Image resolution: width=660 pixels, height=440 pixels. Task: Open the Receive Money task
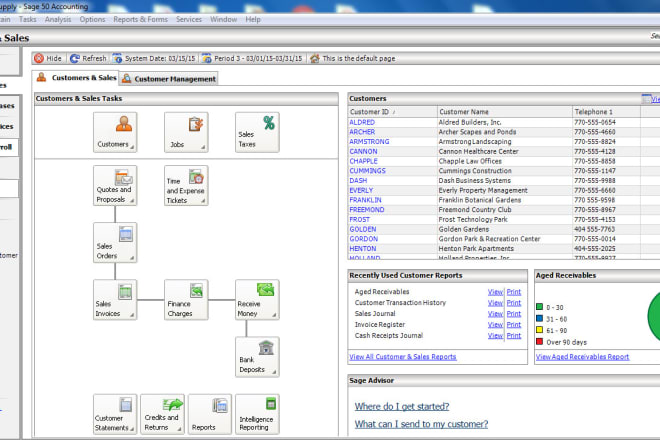pos(257,300)
